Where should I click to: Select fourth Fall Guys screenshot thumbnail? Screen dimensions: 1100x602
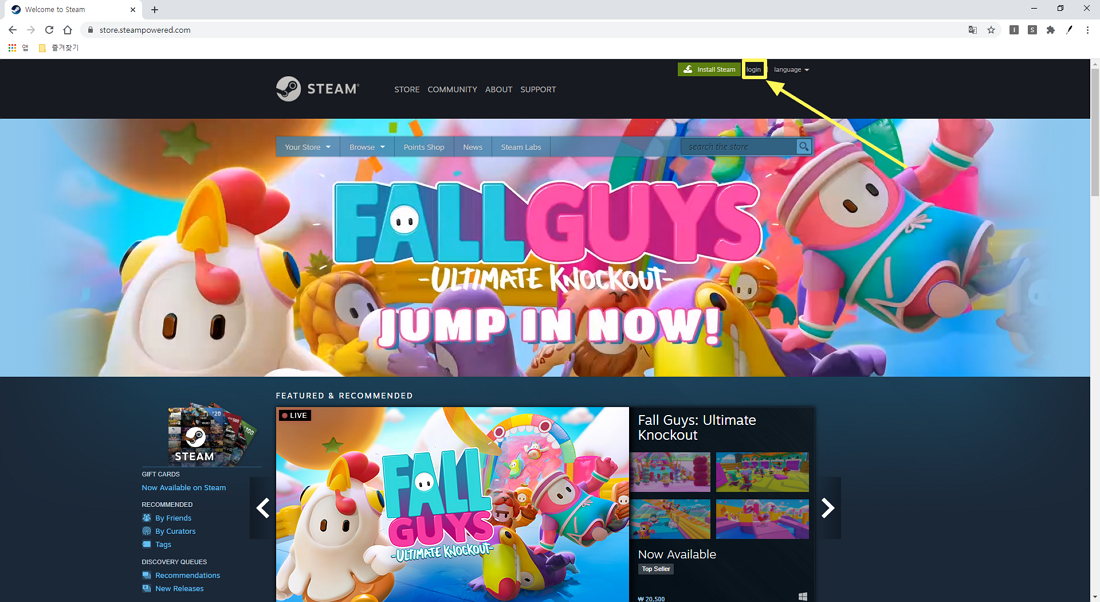click(x=762, y=519)
